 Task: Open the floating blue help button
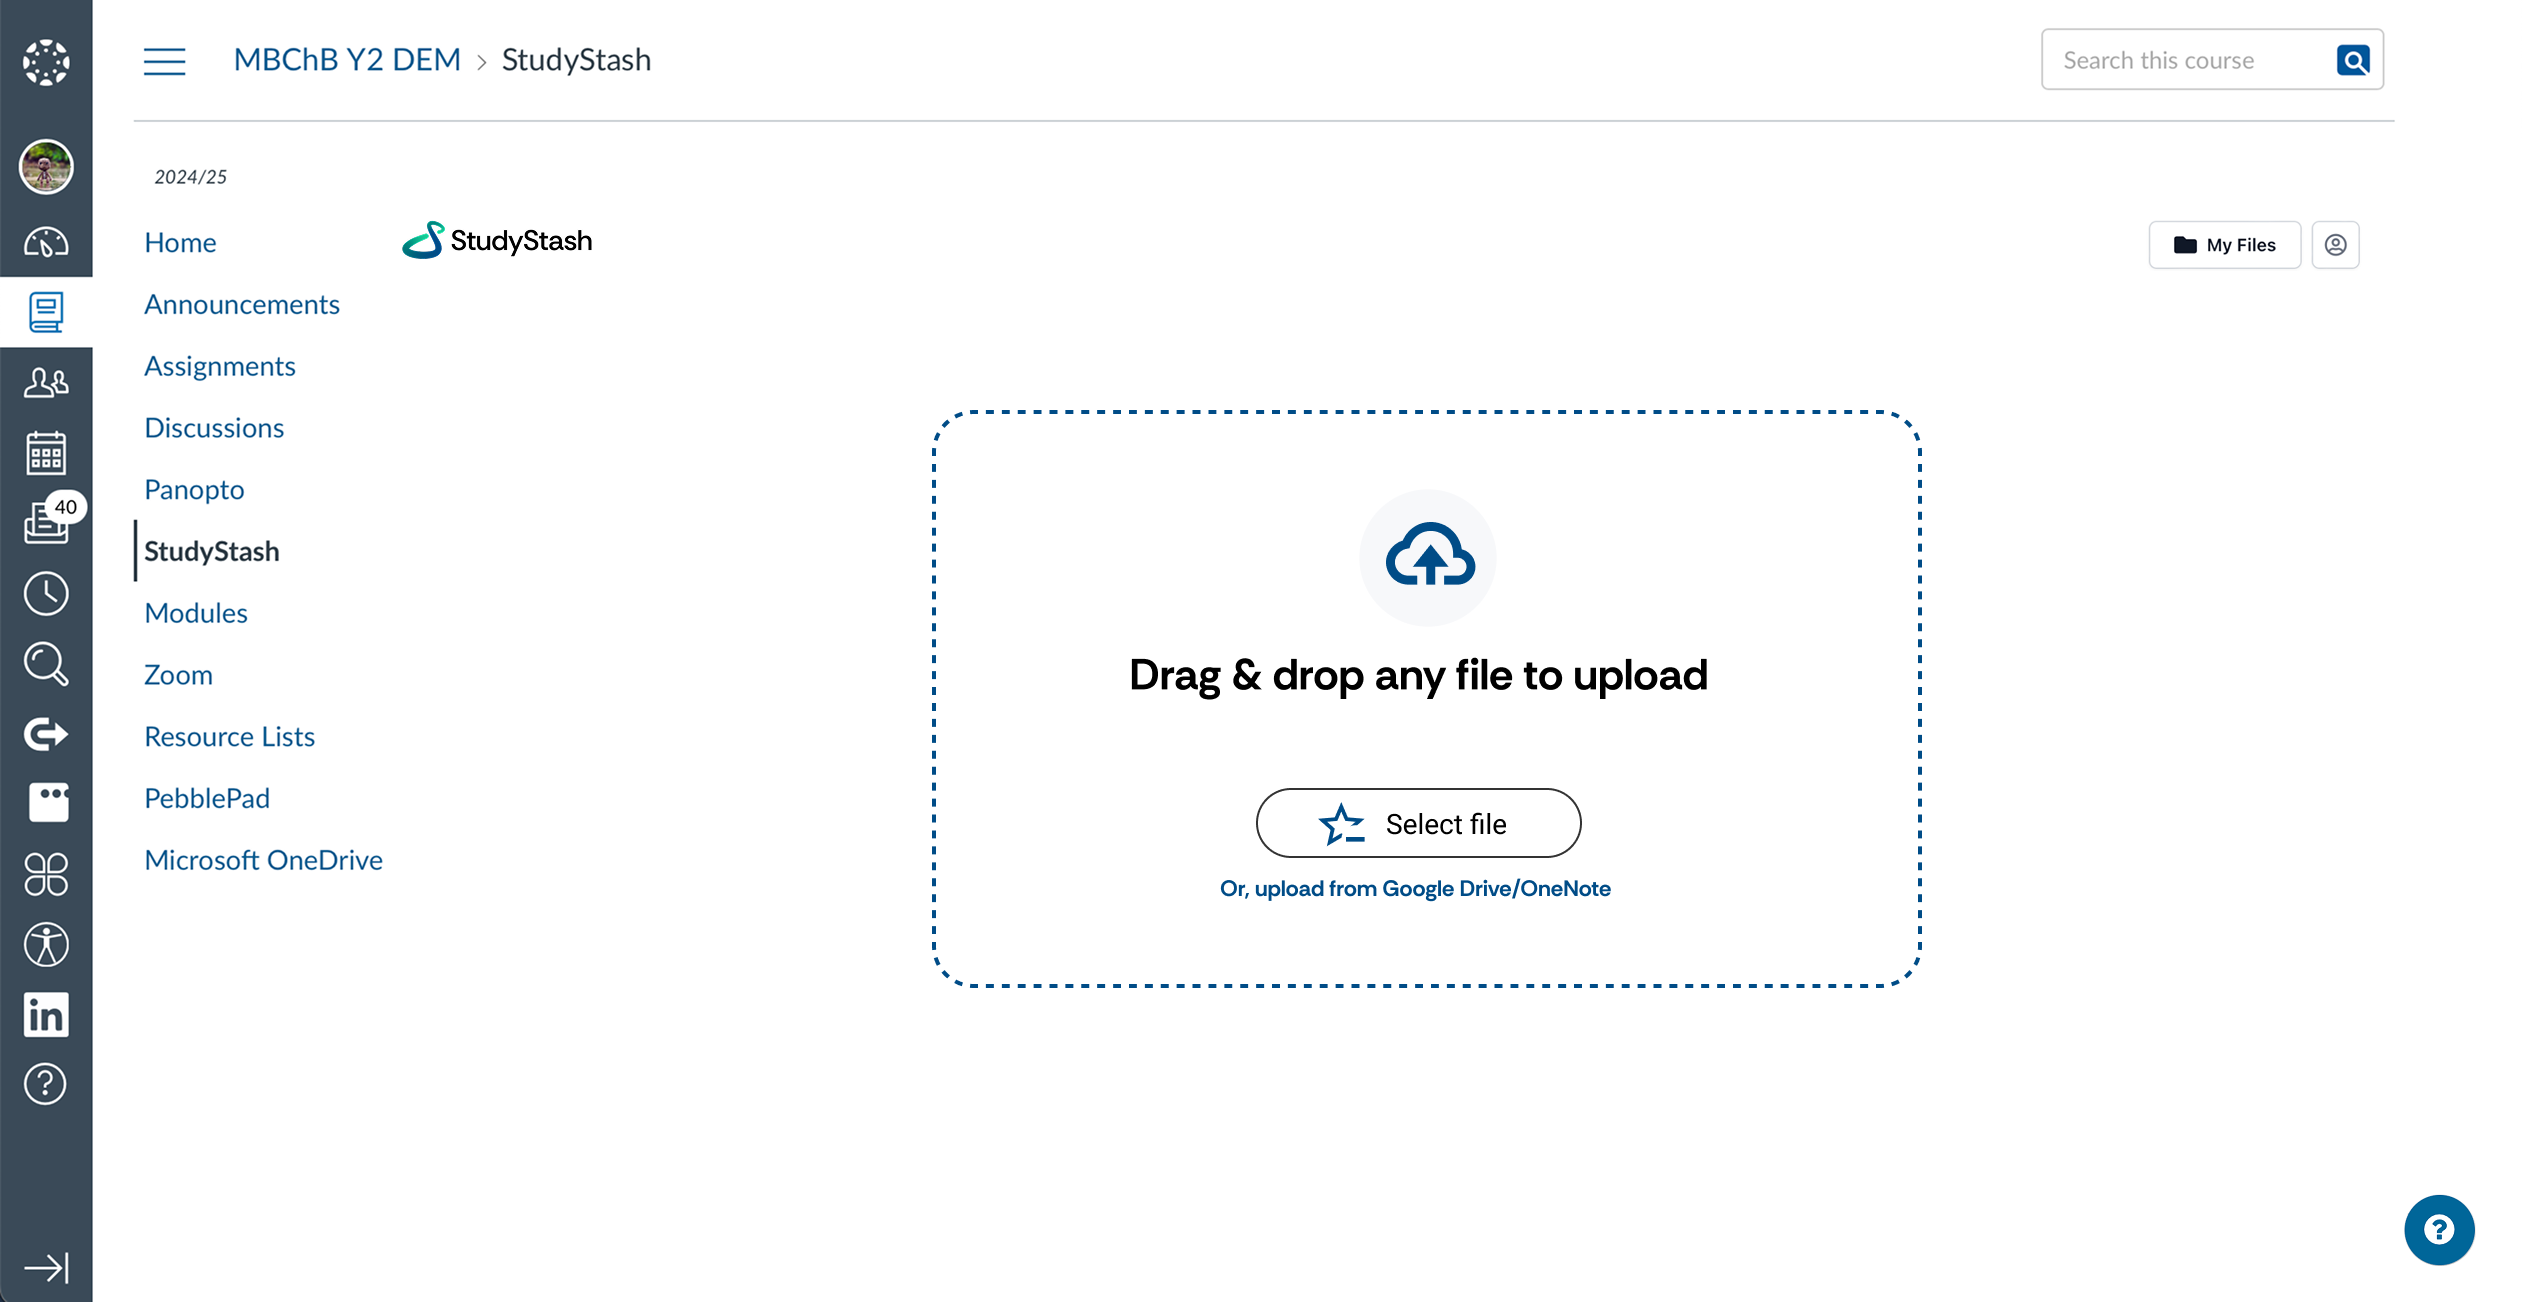(x=2439, y=1230)
